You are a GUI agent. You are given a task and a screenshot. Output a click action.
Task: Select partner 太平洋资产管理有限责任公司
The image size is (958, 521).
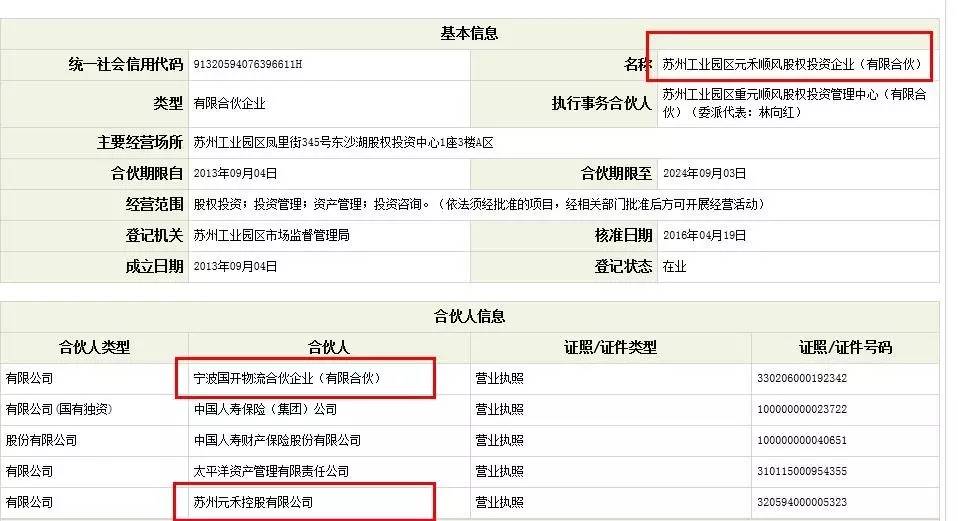tap(271, 472)
